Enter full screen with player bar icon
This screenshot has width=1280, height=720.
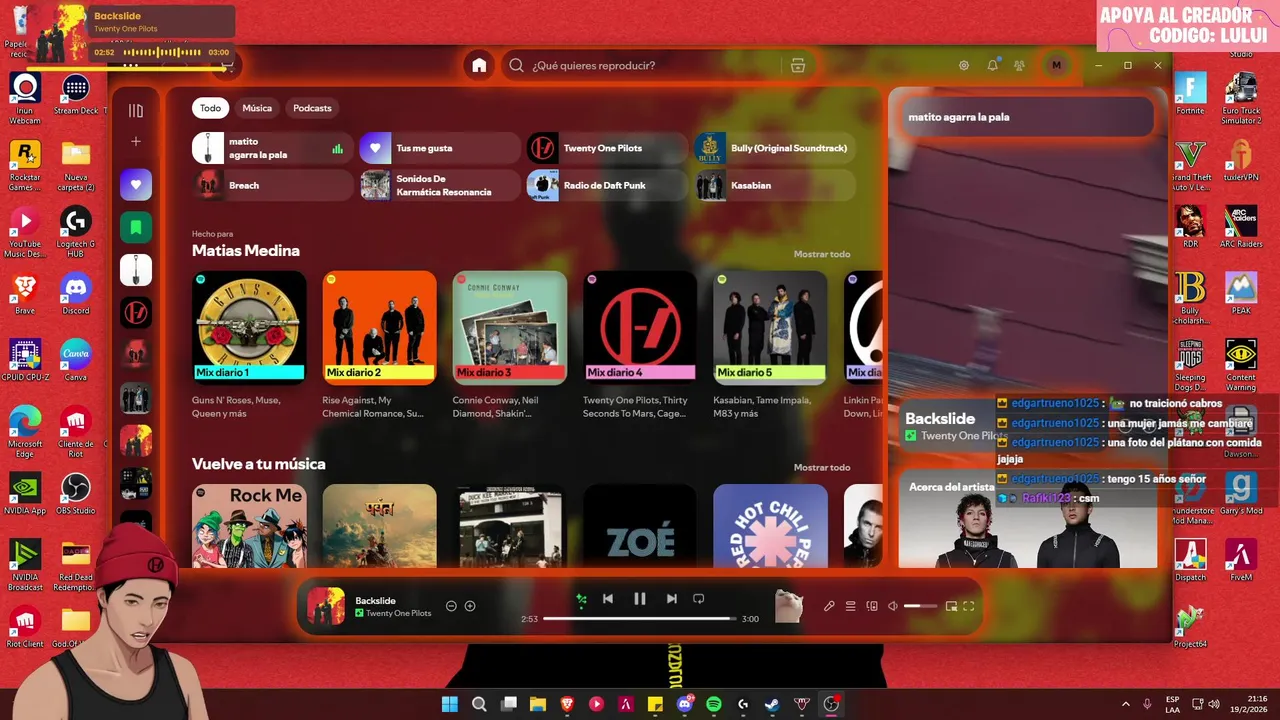pyautogui.click(x=969, y=606)
